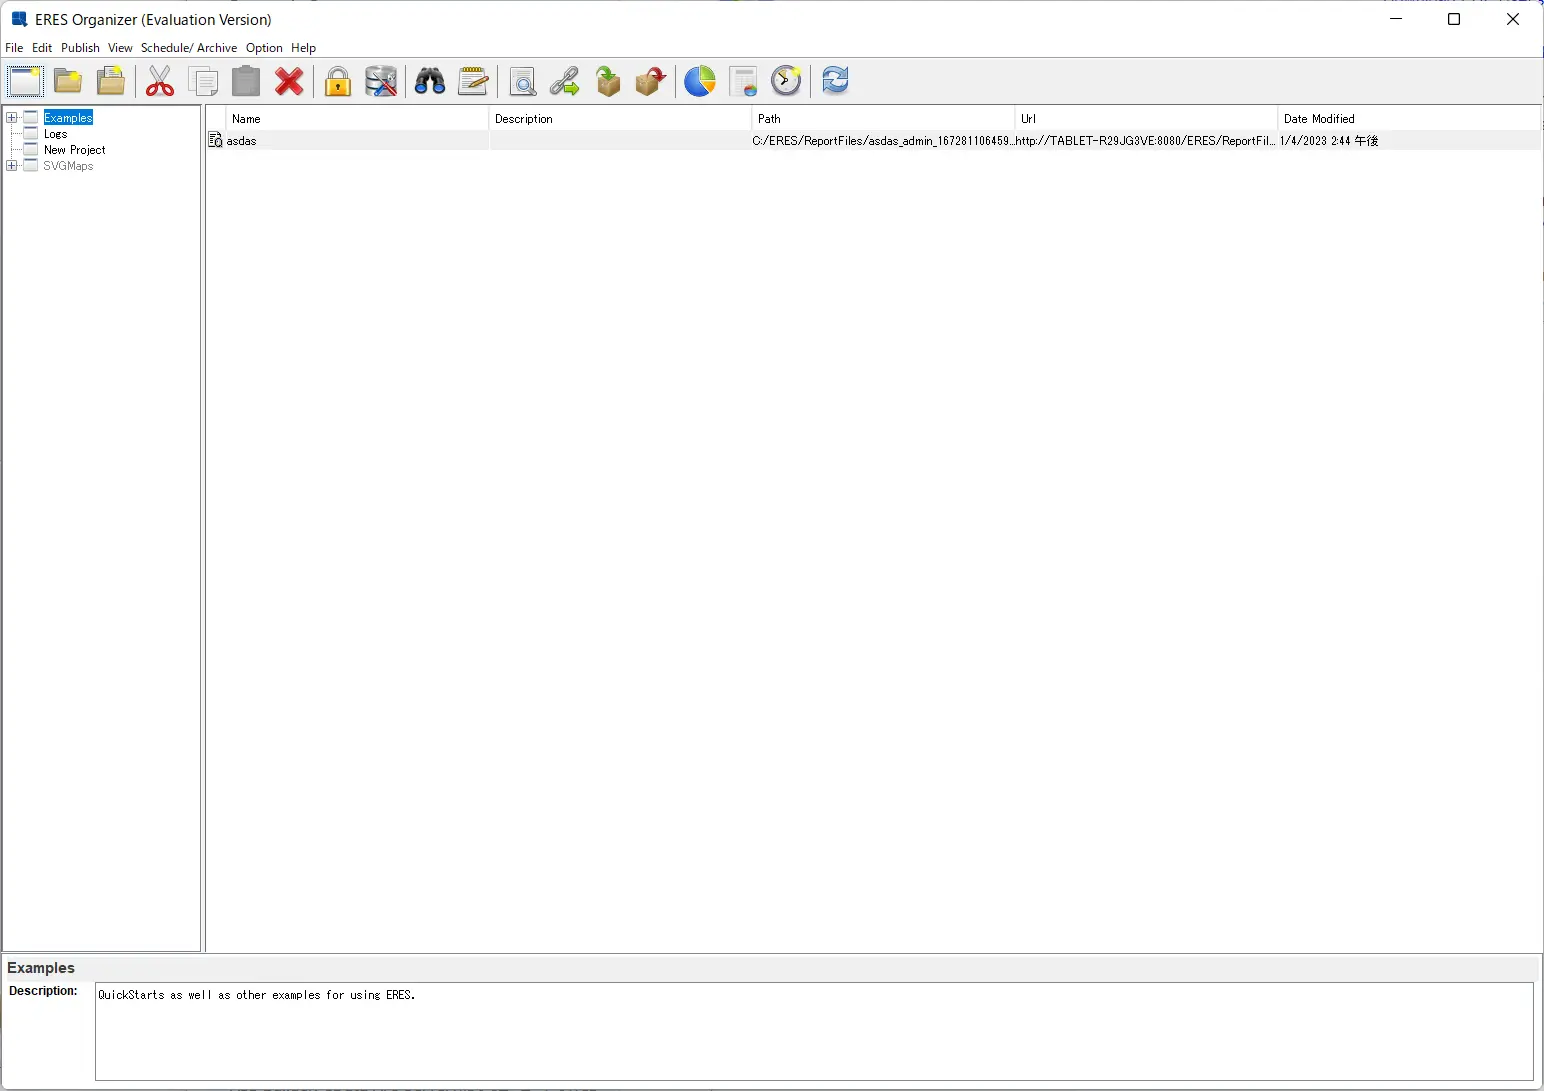
Task: Open the Publish menu
Action: tap(80, 48)
